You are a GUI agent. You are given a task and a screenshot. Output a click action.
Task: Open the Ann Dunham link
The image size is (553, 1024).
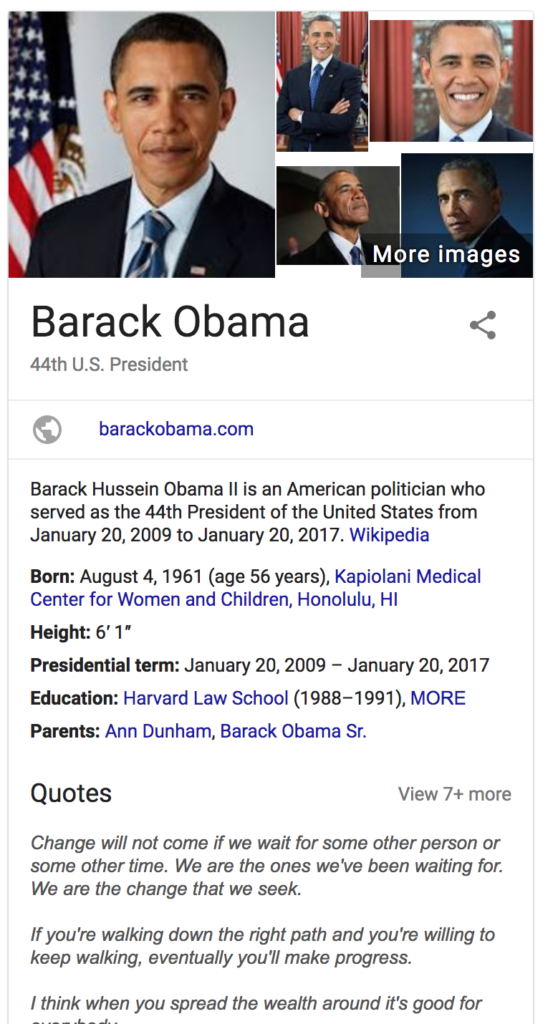click(x=158, y=731)
